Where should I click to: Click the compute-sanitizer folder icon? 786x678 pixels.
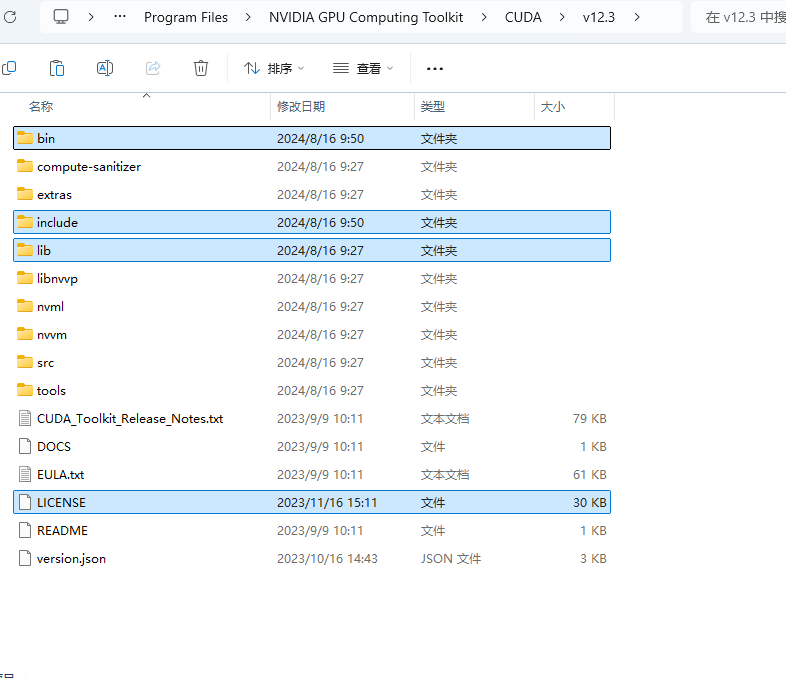coord(26,167)
